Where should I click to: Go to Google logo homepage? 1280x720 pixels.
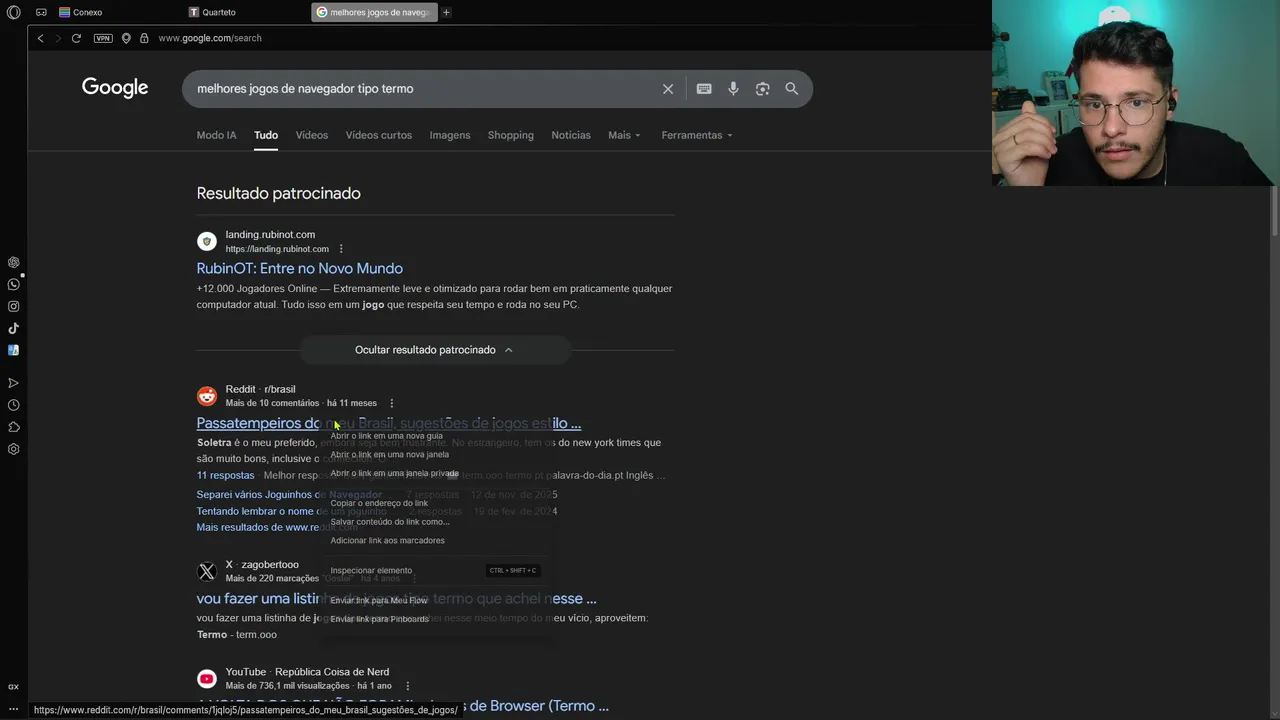coord(115,88)
